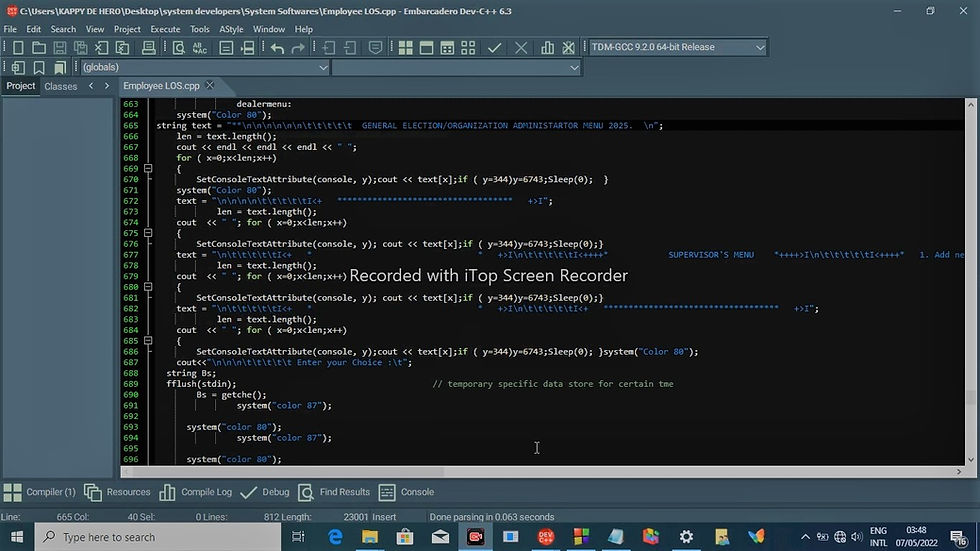Click the Close file toolbar icon
The image size is (980, 551).
[101, 47]
